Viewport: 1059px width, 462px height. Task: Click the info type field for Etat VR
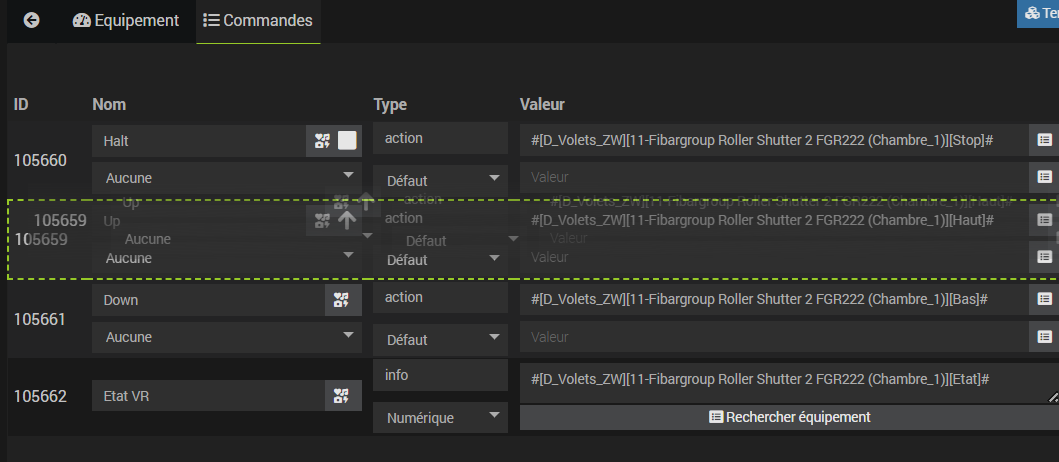(x=440, y=375)
